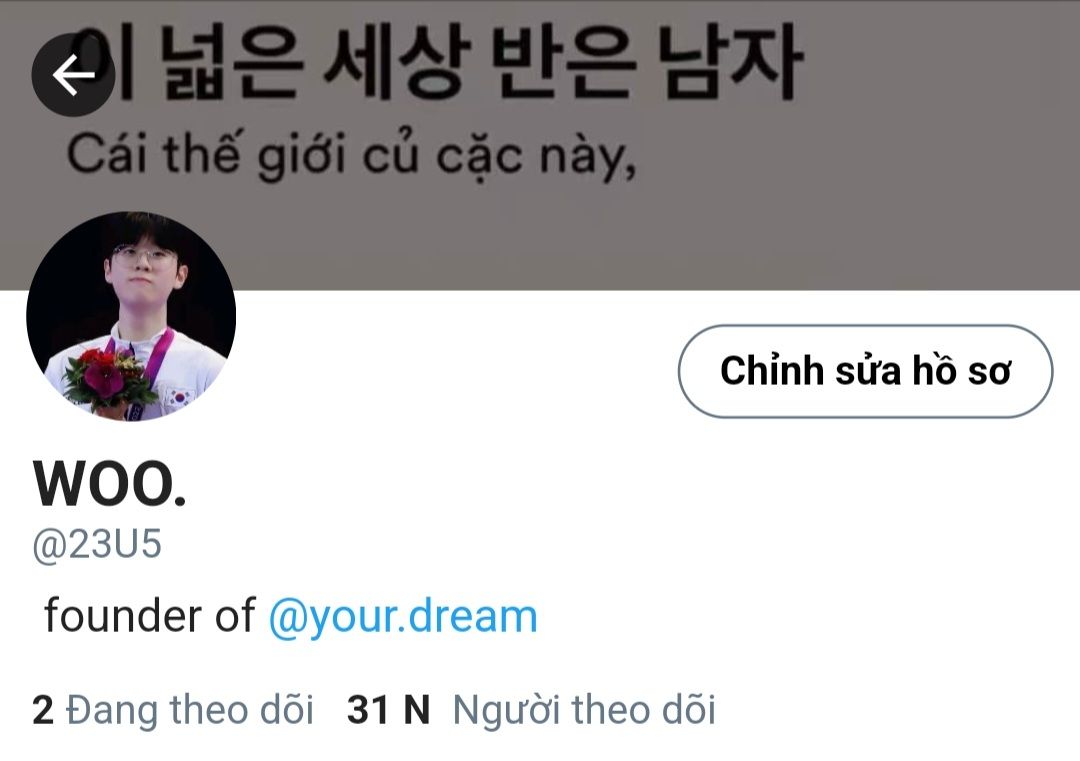This screenshot has height=761, width=1080.
Task: Click the 'founder of' bio text
Action: [x=149, y=615]
